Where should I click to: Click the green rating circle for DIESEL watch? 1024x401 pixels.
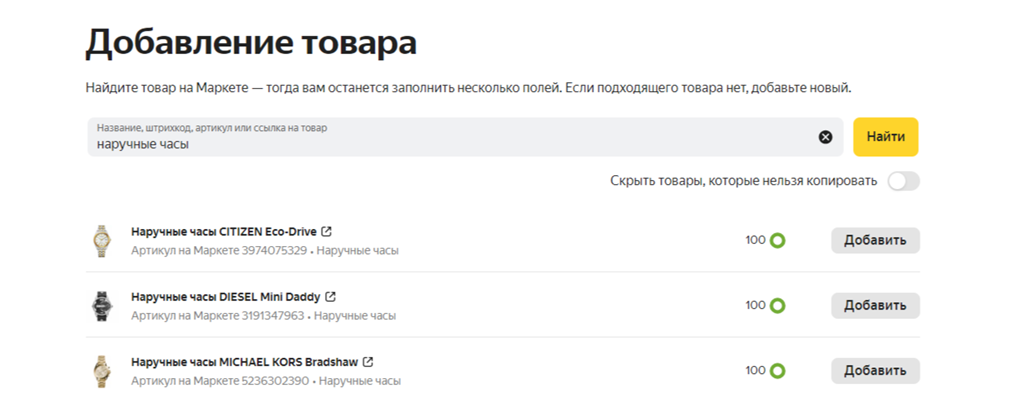[777, 306]
